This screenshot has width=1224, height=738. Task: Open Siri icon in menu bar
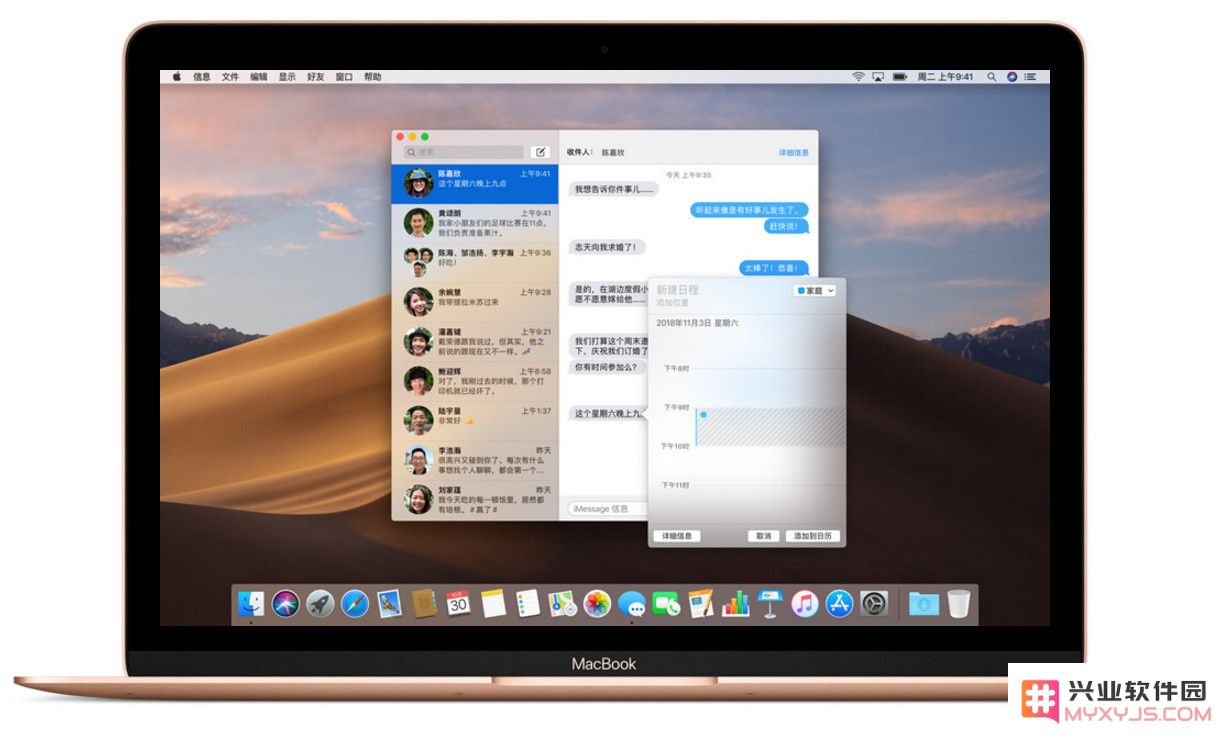pos(1012,76)
